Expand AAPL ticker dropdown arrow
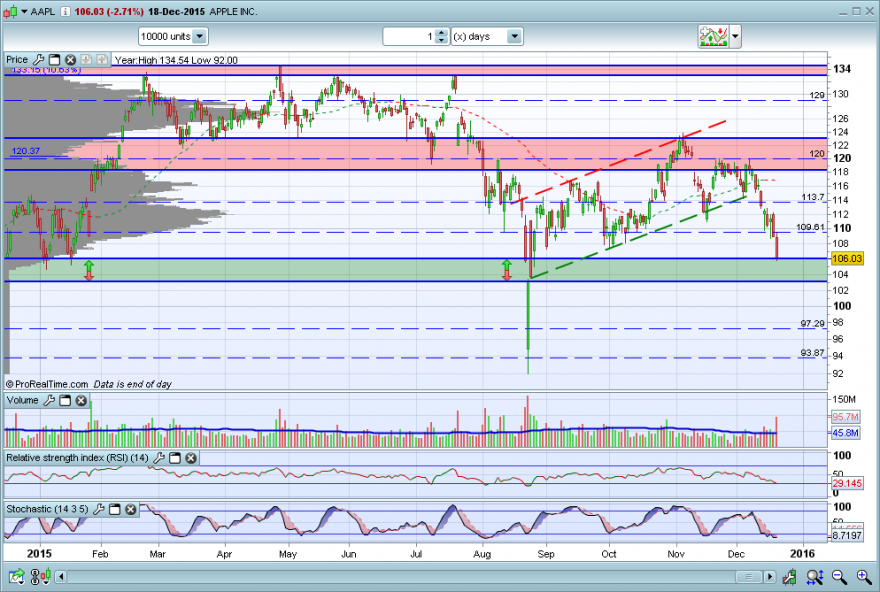880x592 pixels. coord(24,11)
